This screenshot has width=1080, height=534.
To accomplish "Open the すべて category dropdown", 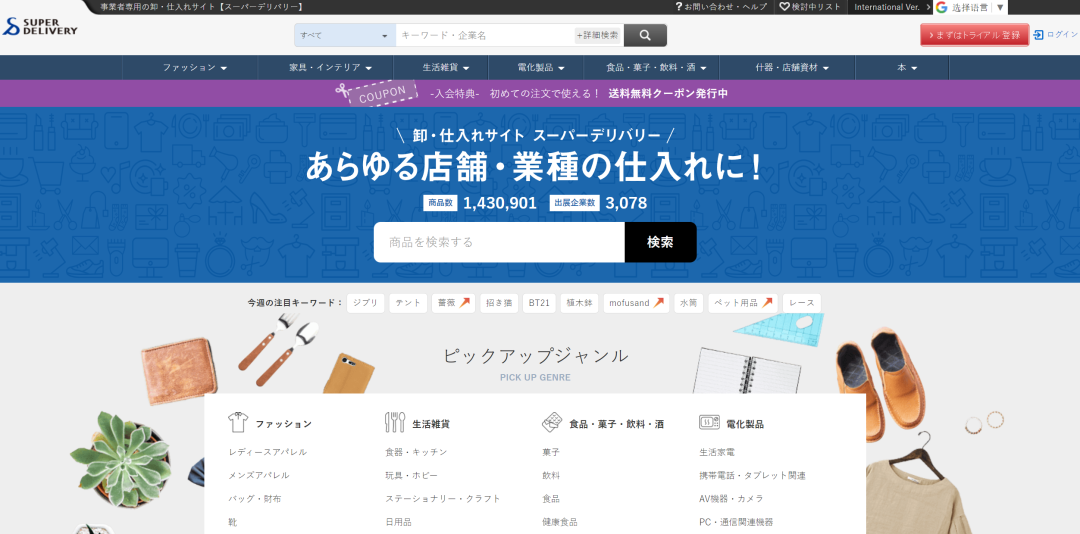I will point(344,35).
